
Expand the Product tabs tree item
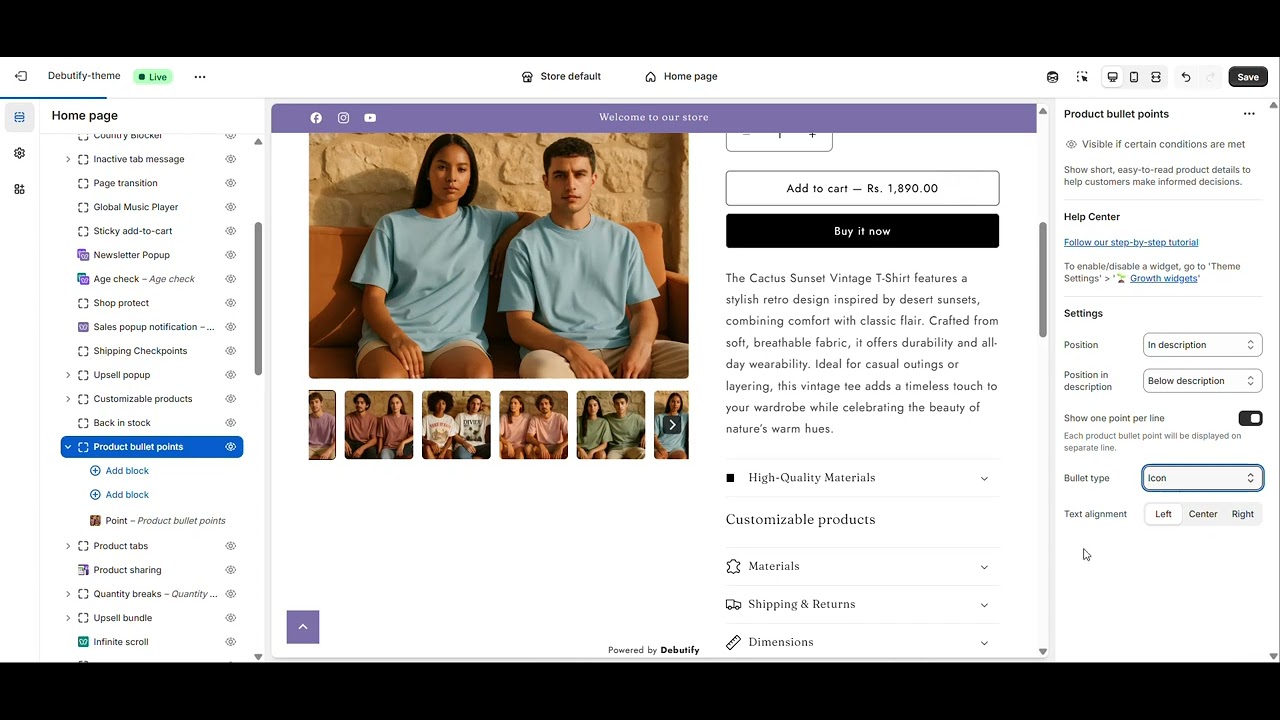pyautogui.click(x=68, y=546)
